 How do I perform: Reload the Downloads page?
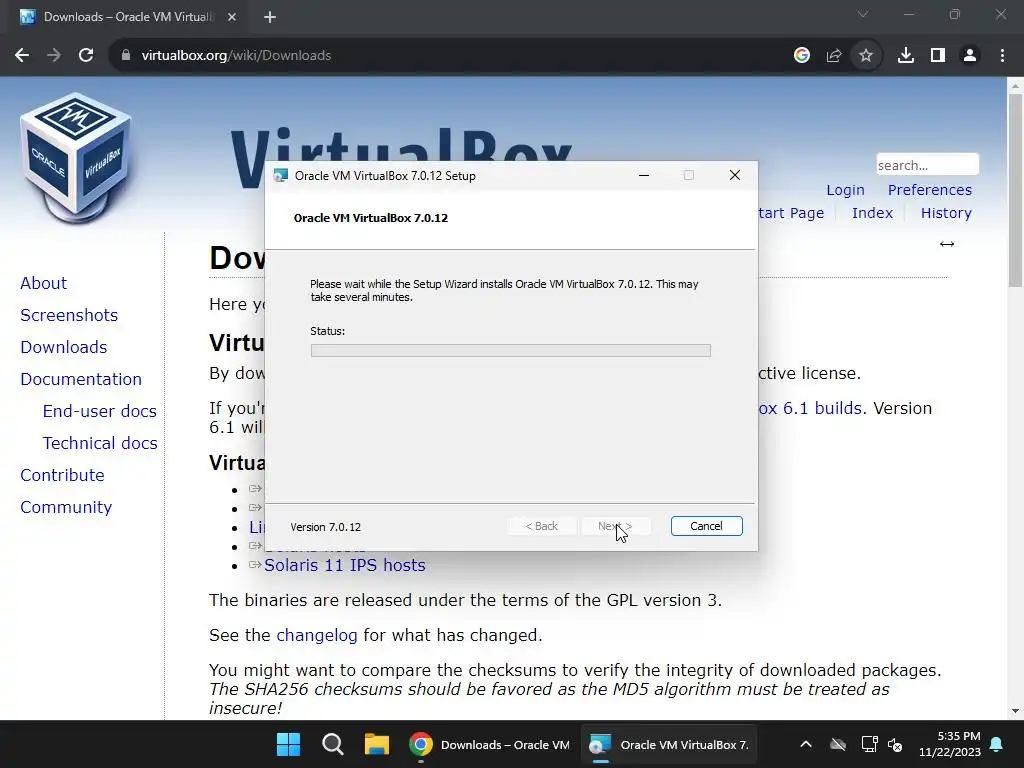click(x=86, y=56)
